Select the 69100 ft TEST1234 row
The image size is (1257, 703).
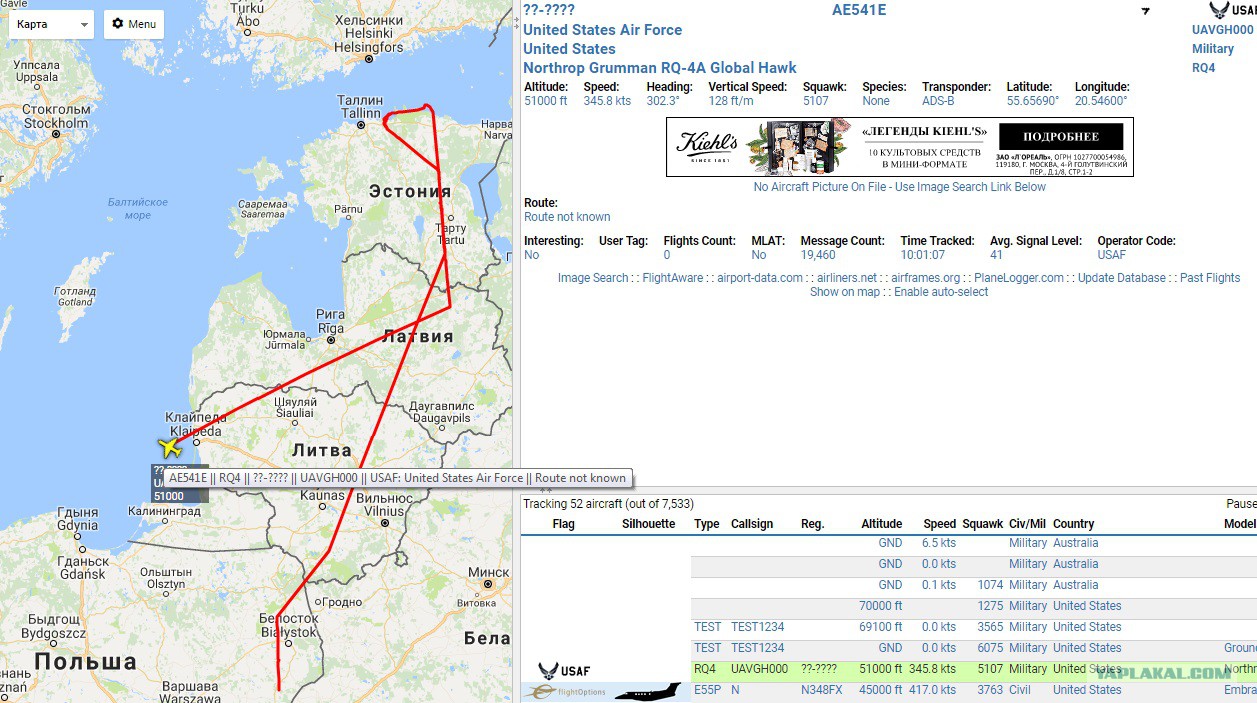coord(973,627)
